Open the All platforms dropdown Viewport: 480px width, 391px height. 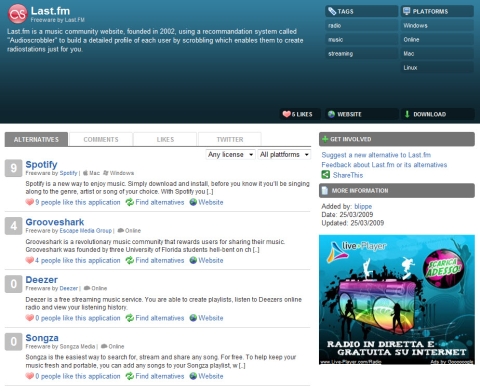click(284, 154)
